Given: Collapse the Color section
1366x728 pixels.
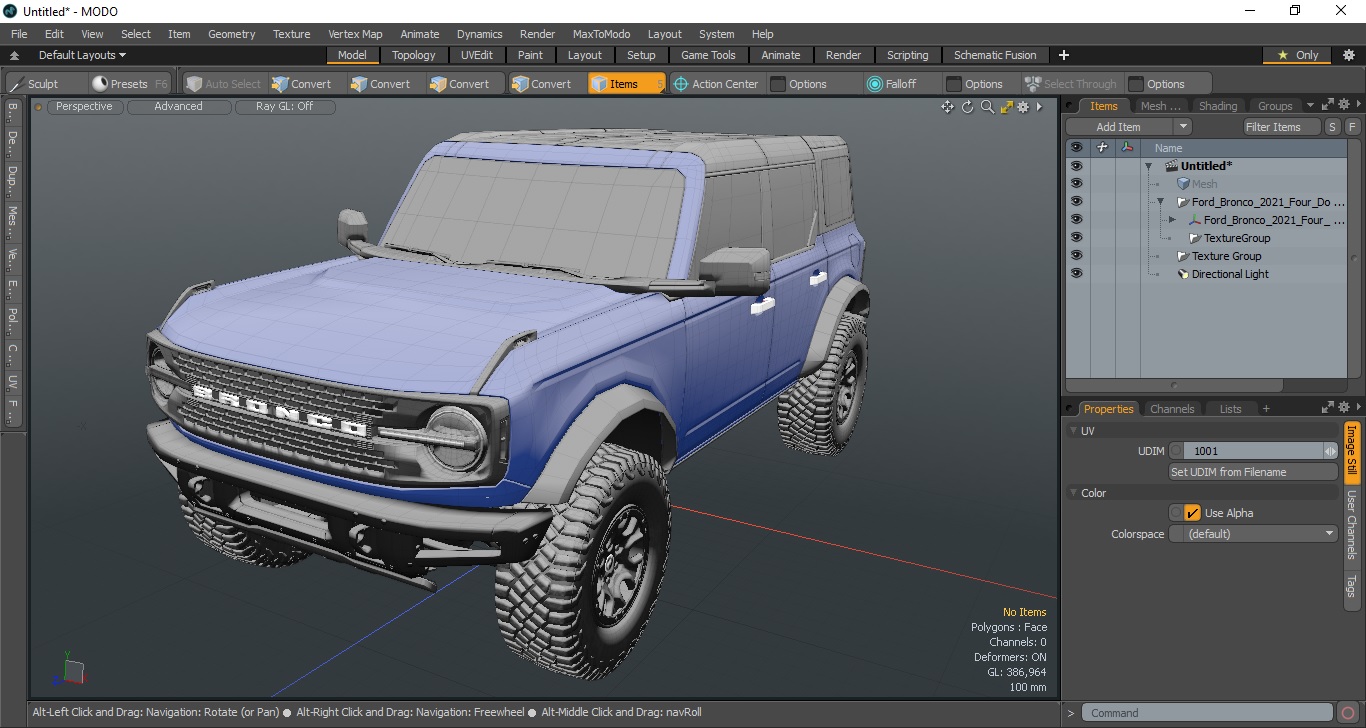Looking at the screenshot, I should [x=1074, y=493].
